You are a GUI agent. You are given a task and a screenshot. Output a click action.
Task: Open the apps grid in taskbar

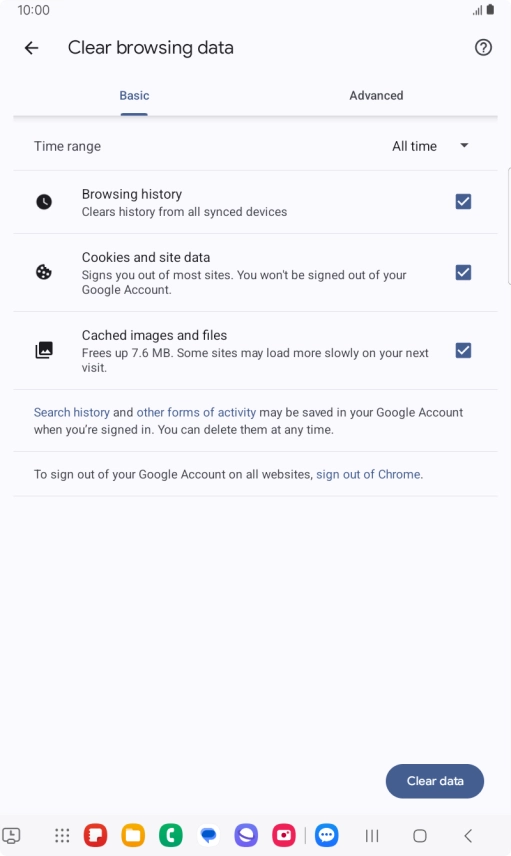[x=62, y=835]
